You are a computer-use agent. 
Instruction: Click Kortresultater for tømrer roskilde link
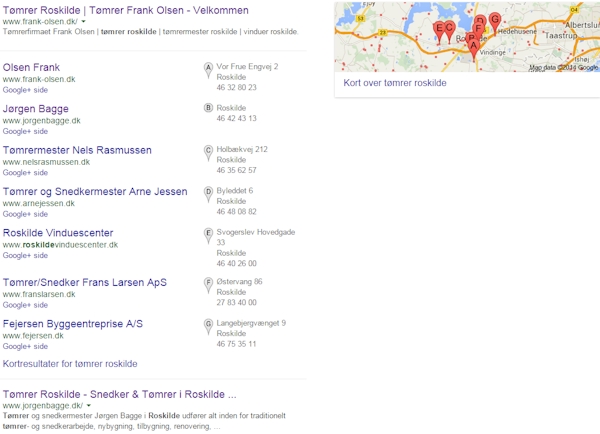(70, 364)
